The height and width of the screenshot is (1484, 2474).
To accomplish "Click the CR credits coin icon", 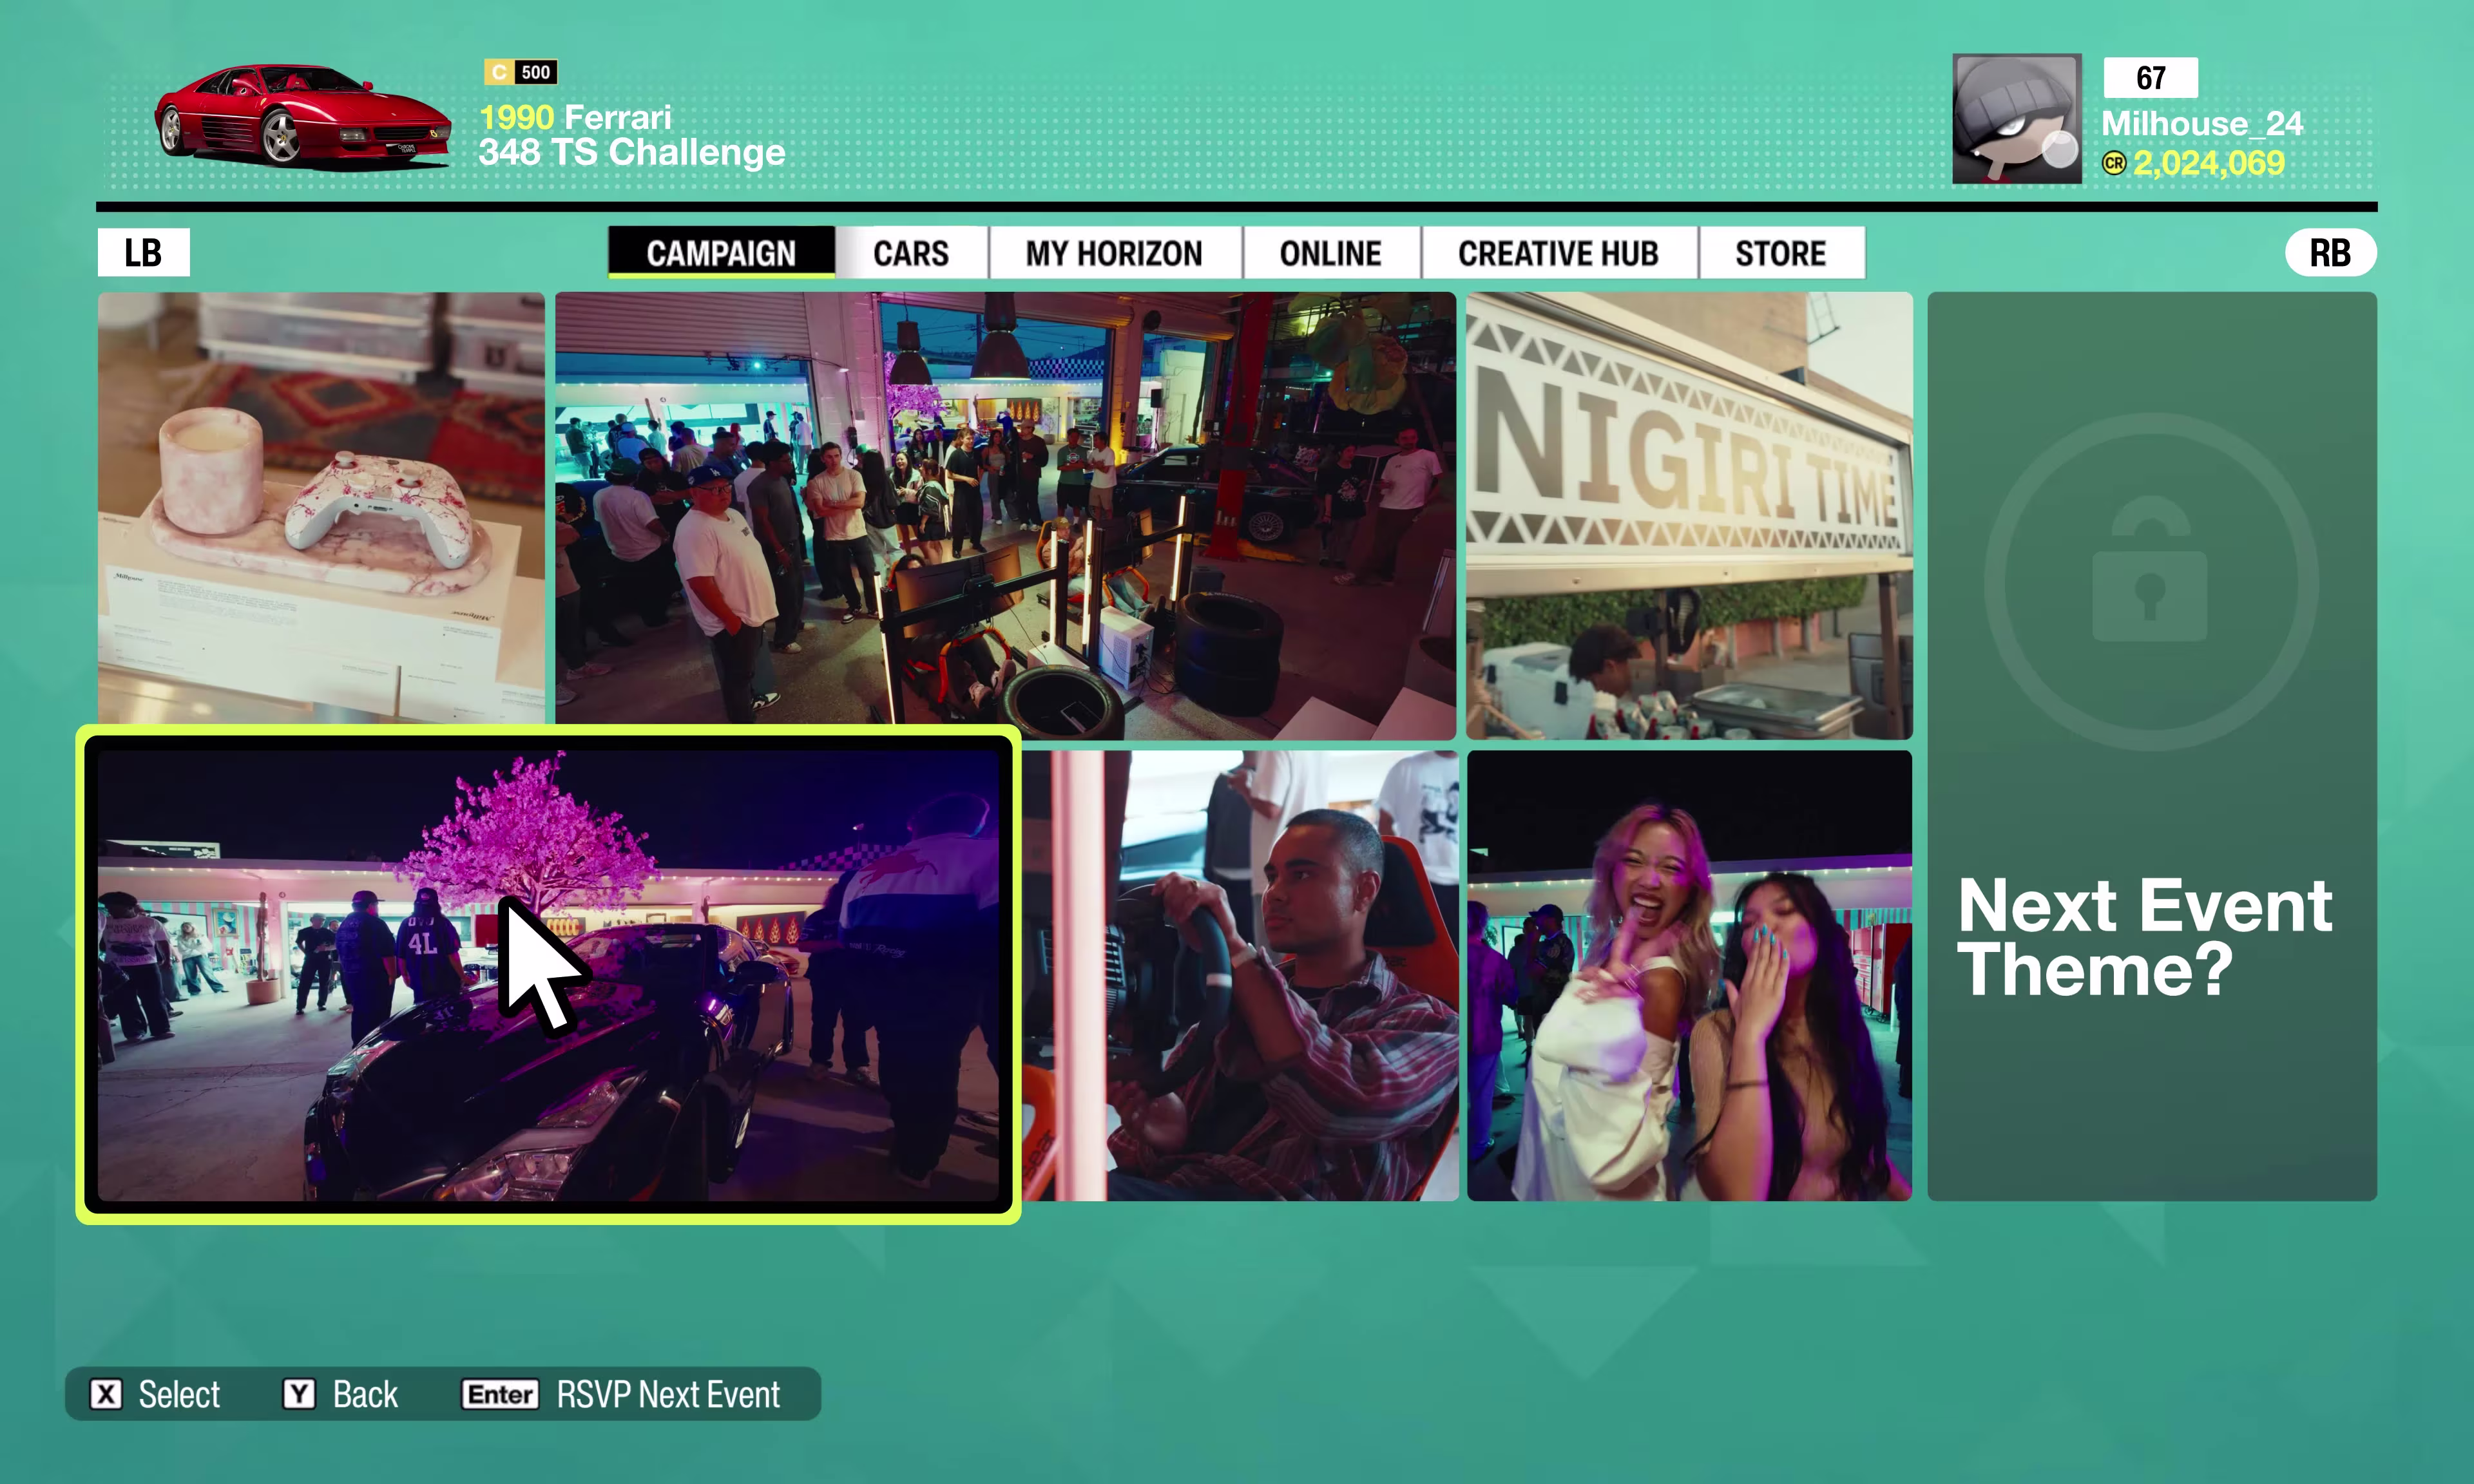I will (2114, 163).
